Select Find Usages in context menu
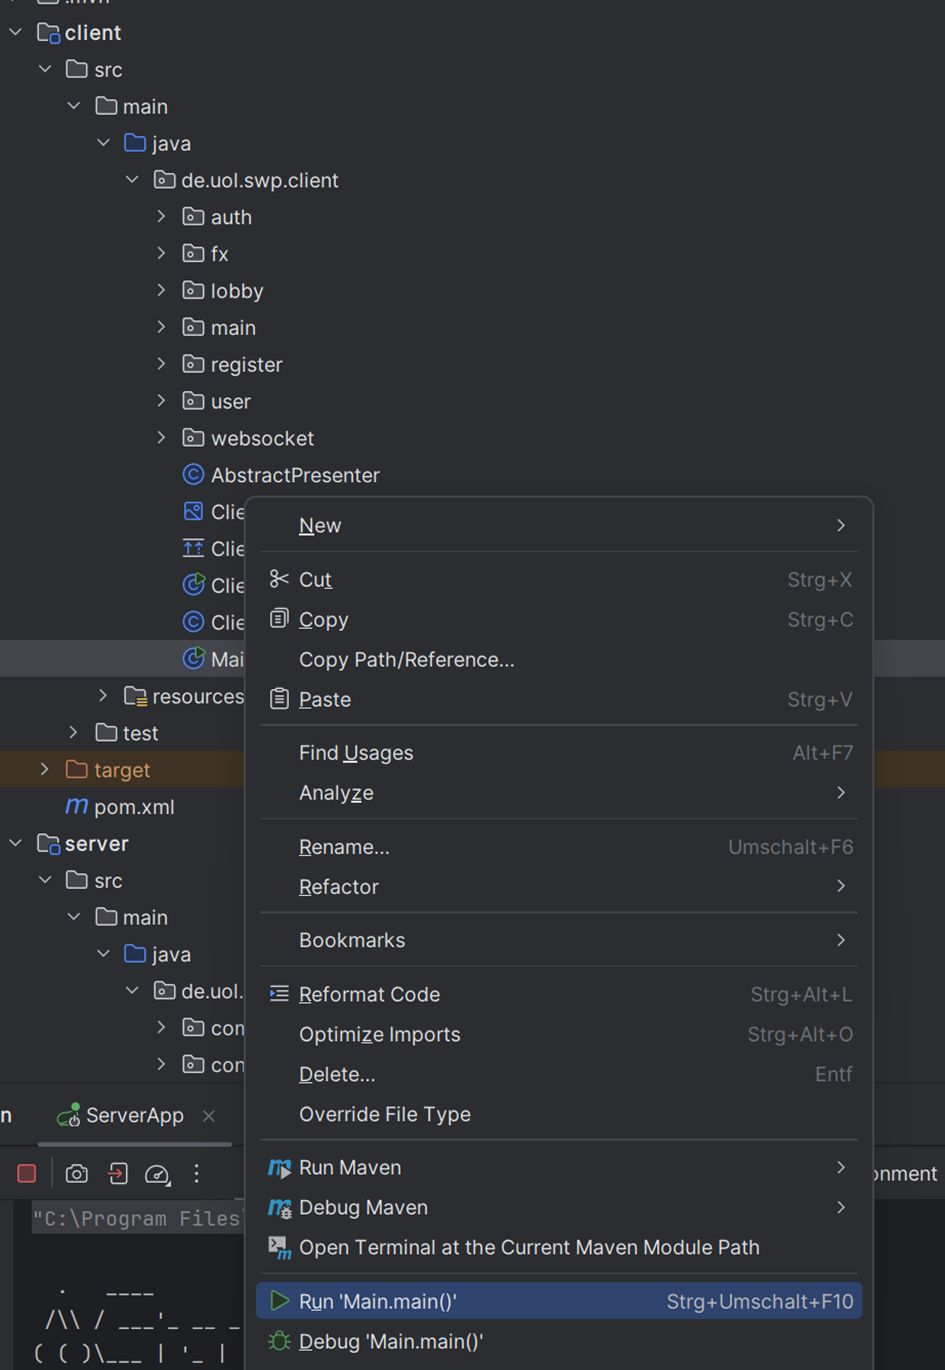This screenshot has height=1370, width=945. click(x=356, y=753)
